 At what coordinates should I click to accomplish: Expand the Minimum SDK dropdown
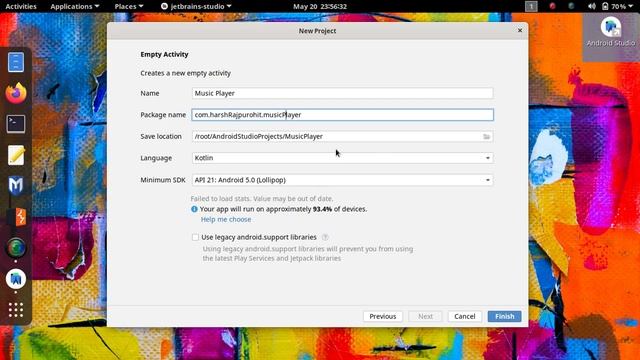point(342,180)
